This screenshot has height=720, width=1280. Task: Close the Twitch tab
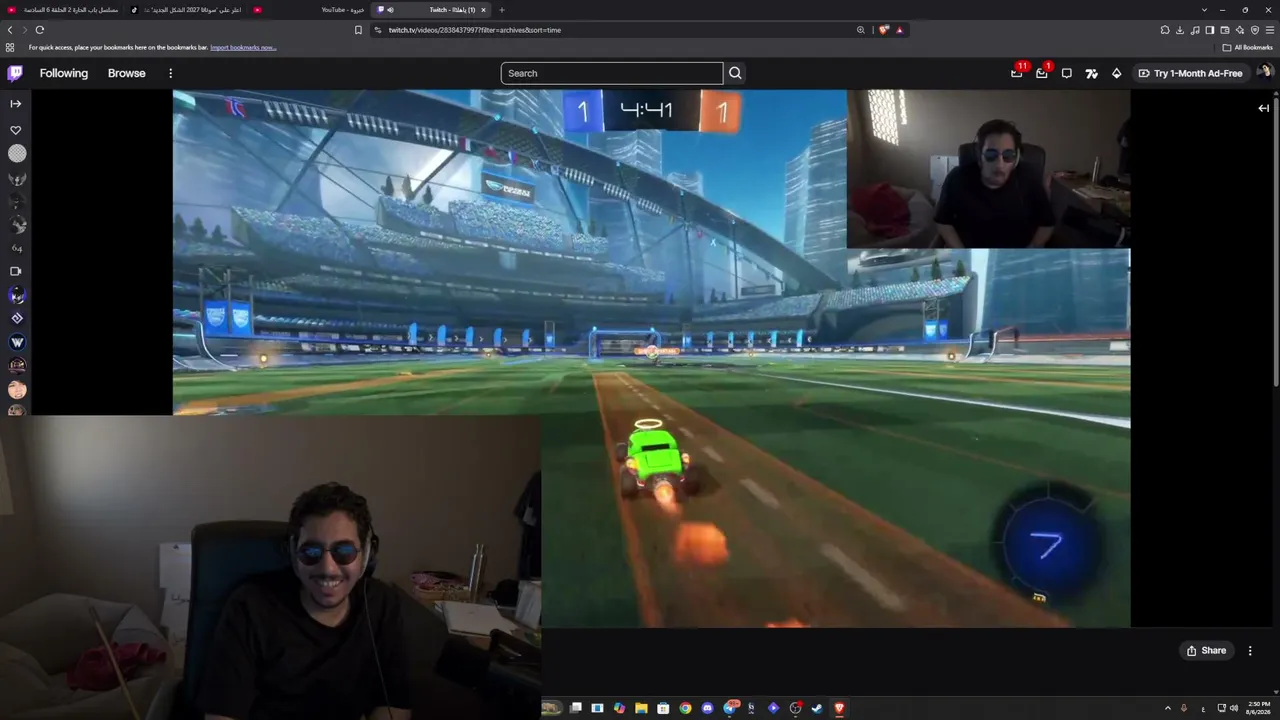(x=484, y=10)
